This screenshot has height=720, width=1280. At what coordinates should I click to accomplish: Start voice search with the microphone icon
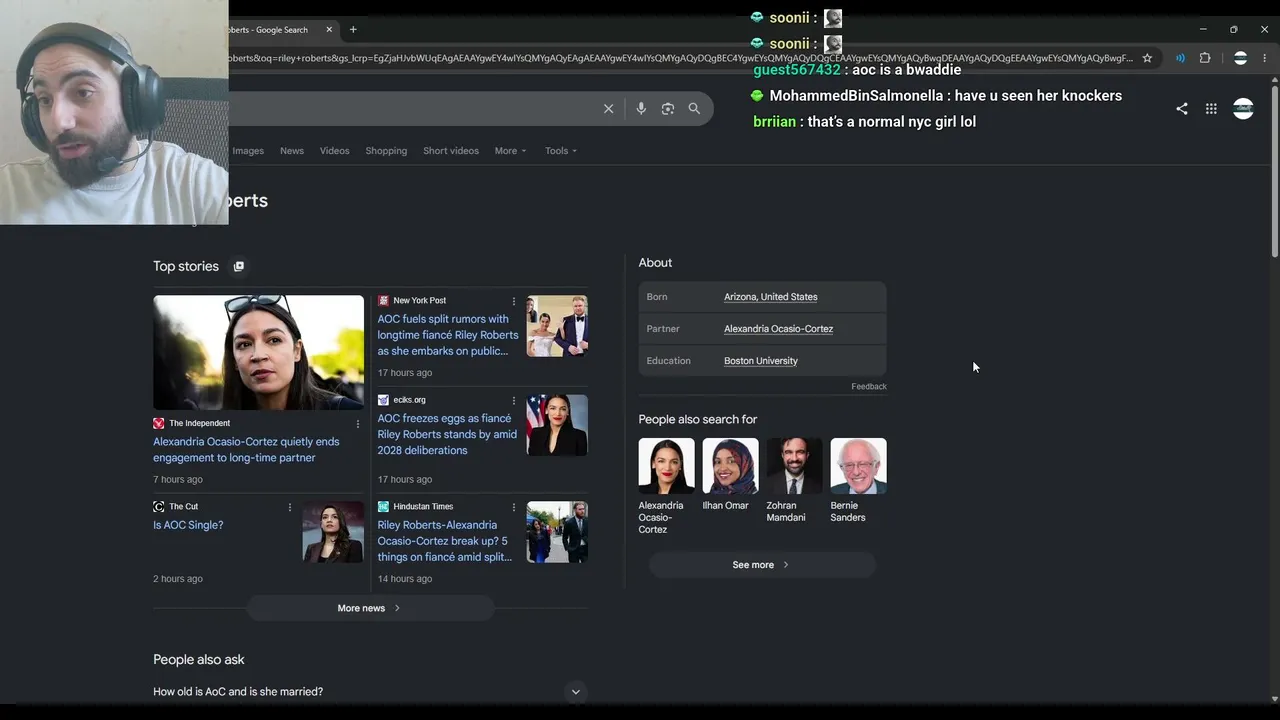click(x=641, y=109)
